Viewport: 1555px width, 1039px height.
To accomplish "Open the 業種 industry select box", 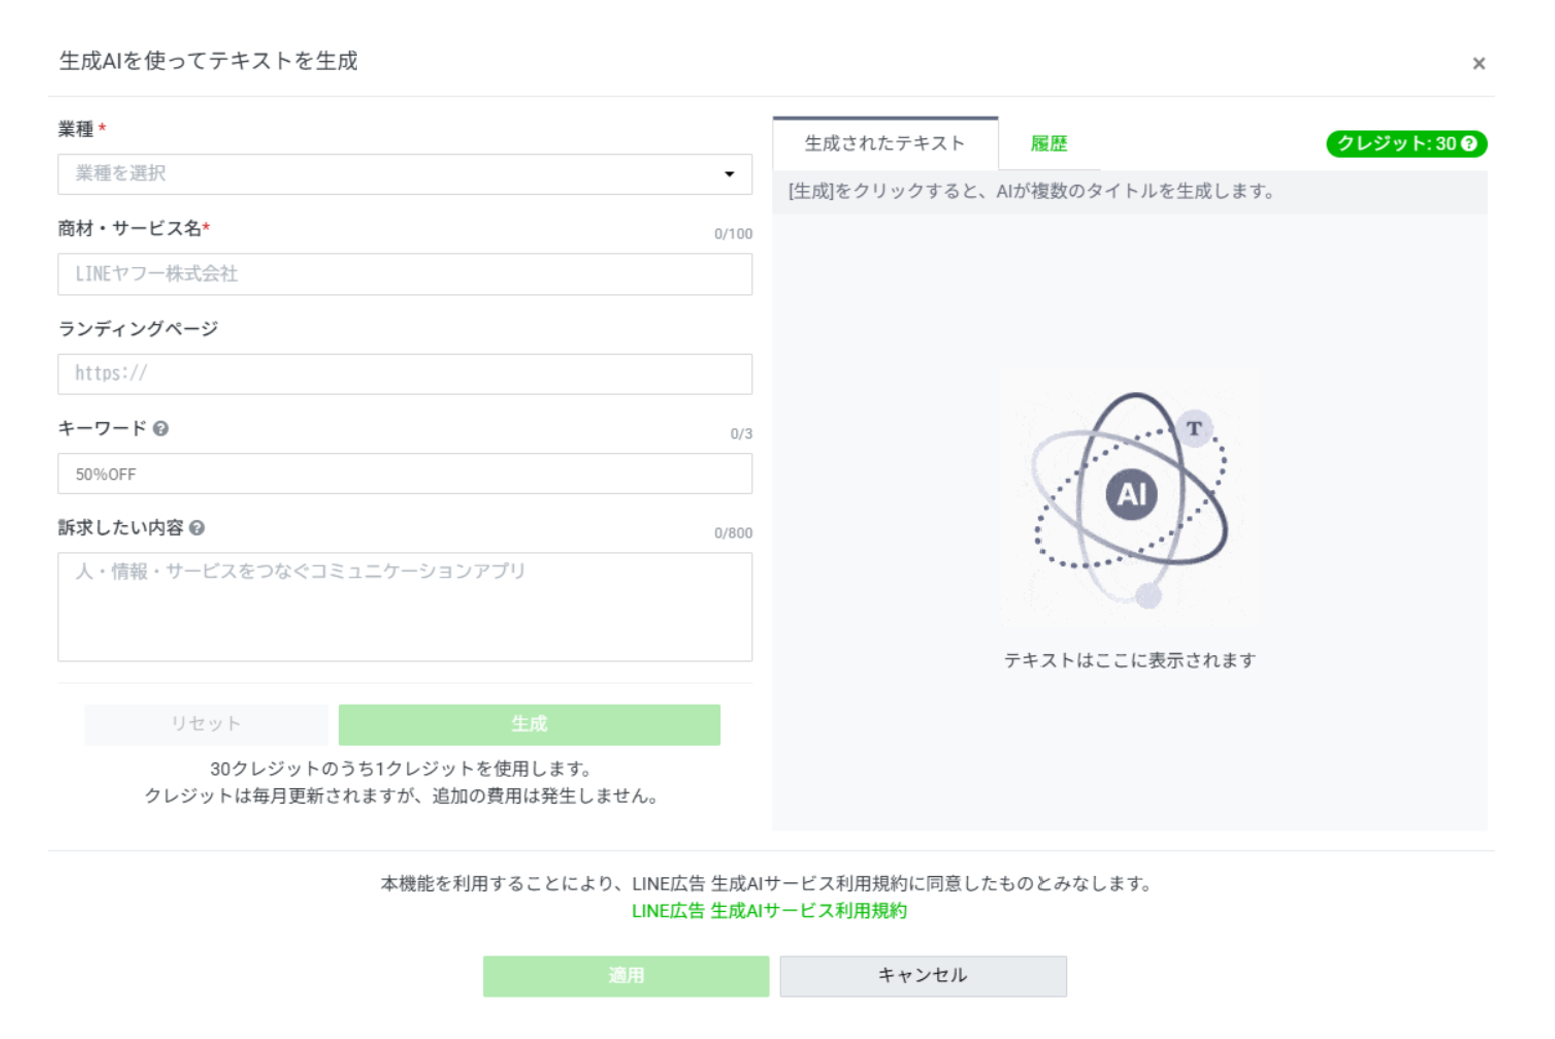I will pyautogui.click(x=390, y=174).
